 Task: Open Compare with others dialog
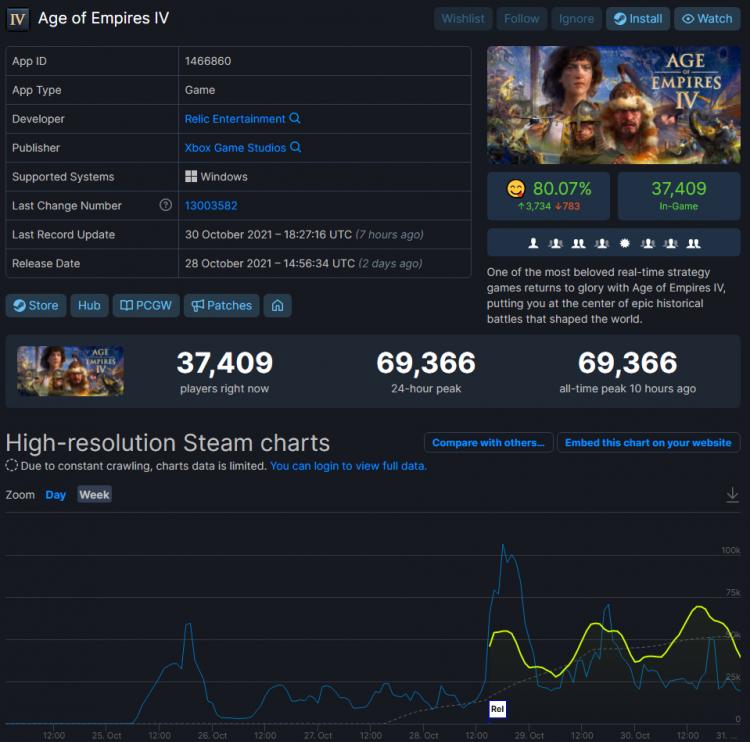click(x=488, y=443)
